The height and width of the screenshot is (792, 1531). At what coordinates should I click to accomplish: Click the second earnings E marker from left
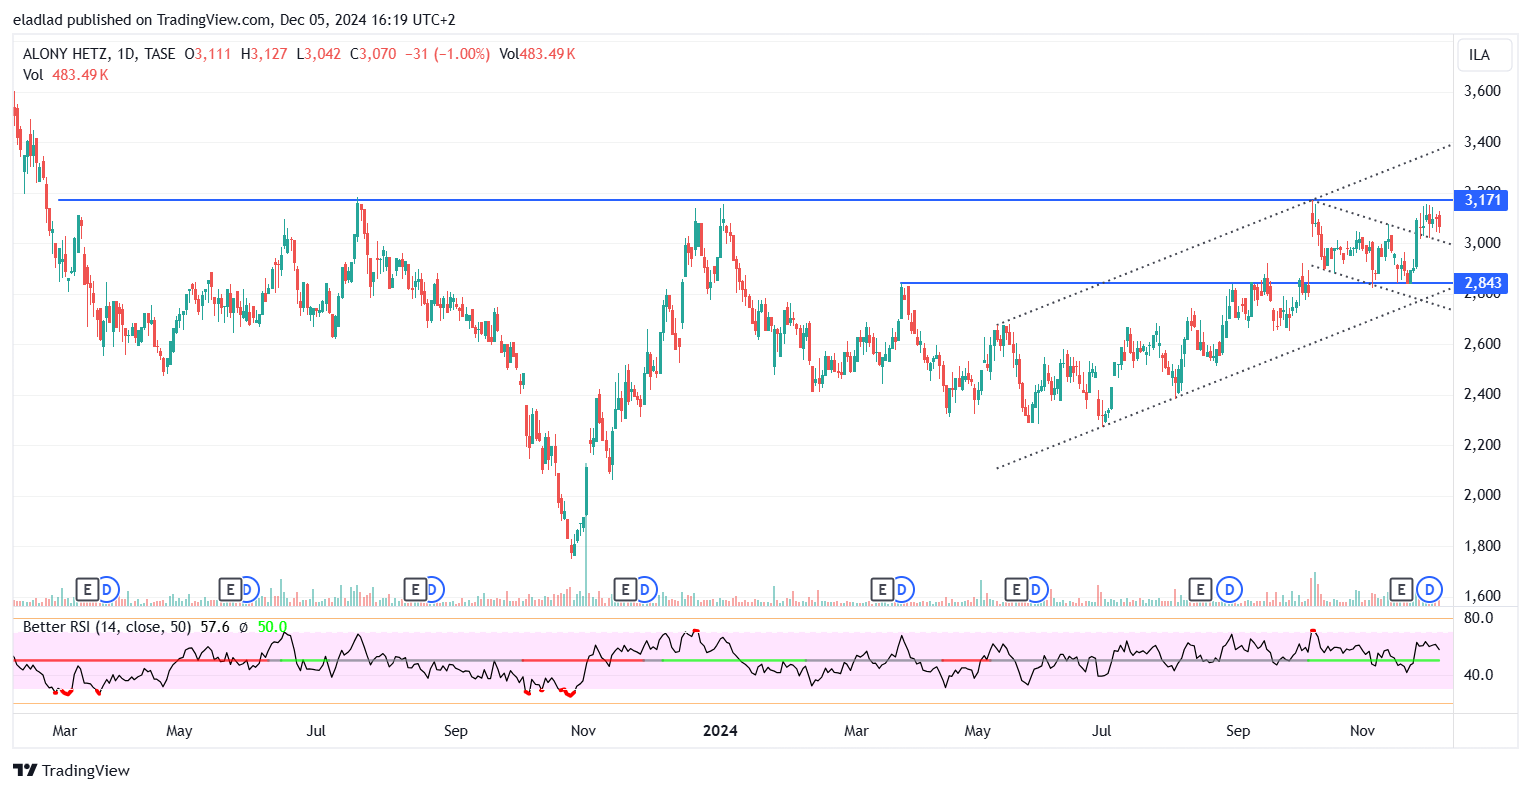(230, 590)
